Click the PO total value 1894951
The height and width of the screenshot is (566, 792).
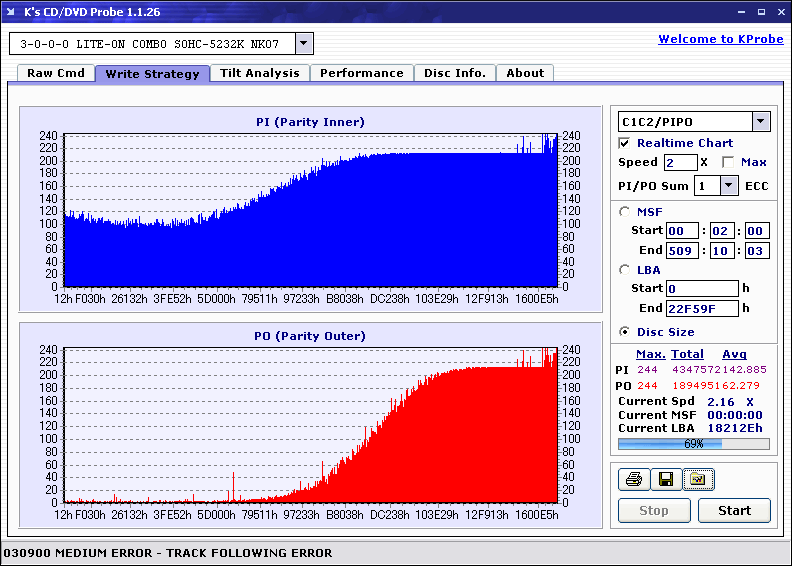697,386
